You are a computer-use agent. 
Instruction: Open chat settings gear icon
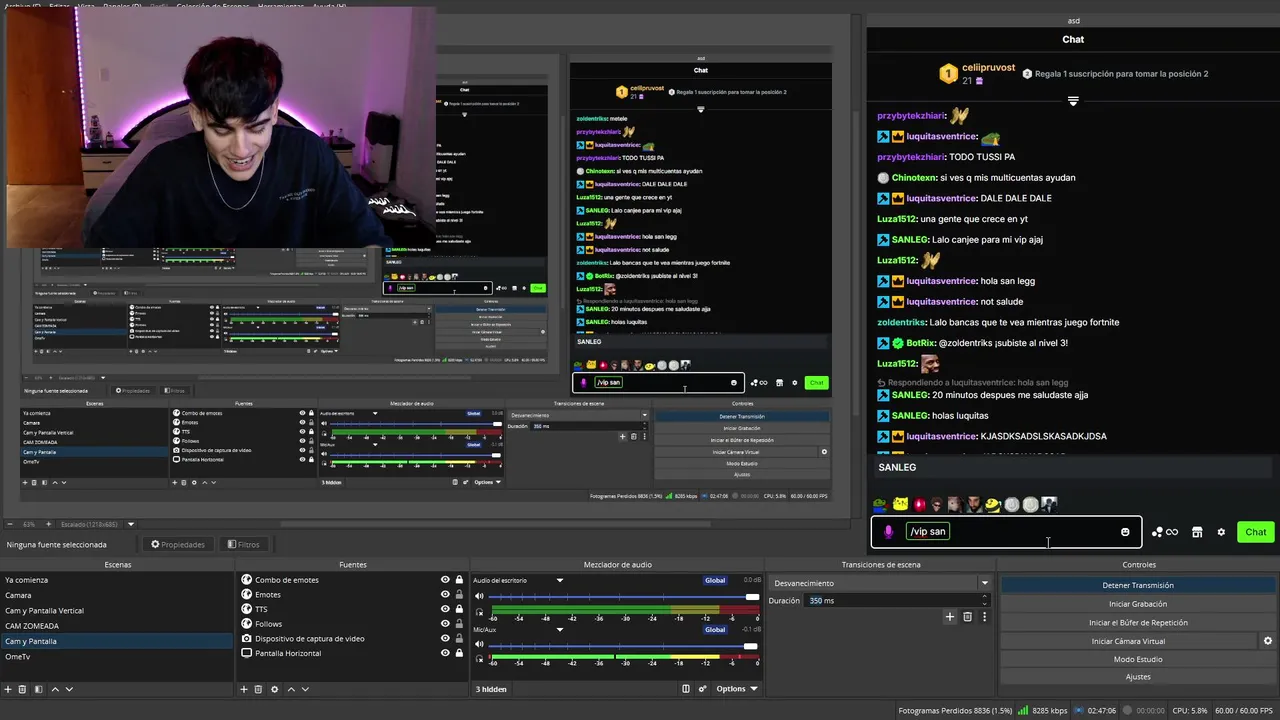tap(1221, 532)
